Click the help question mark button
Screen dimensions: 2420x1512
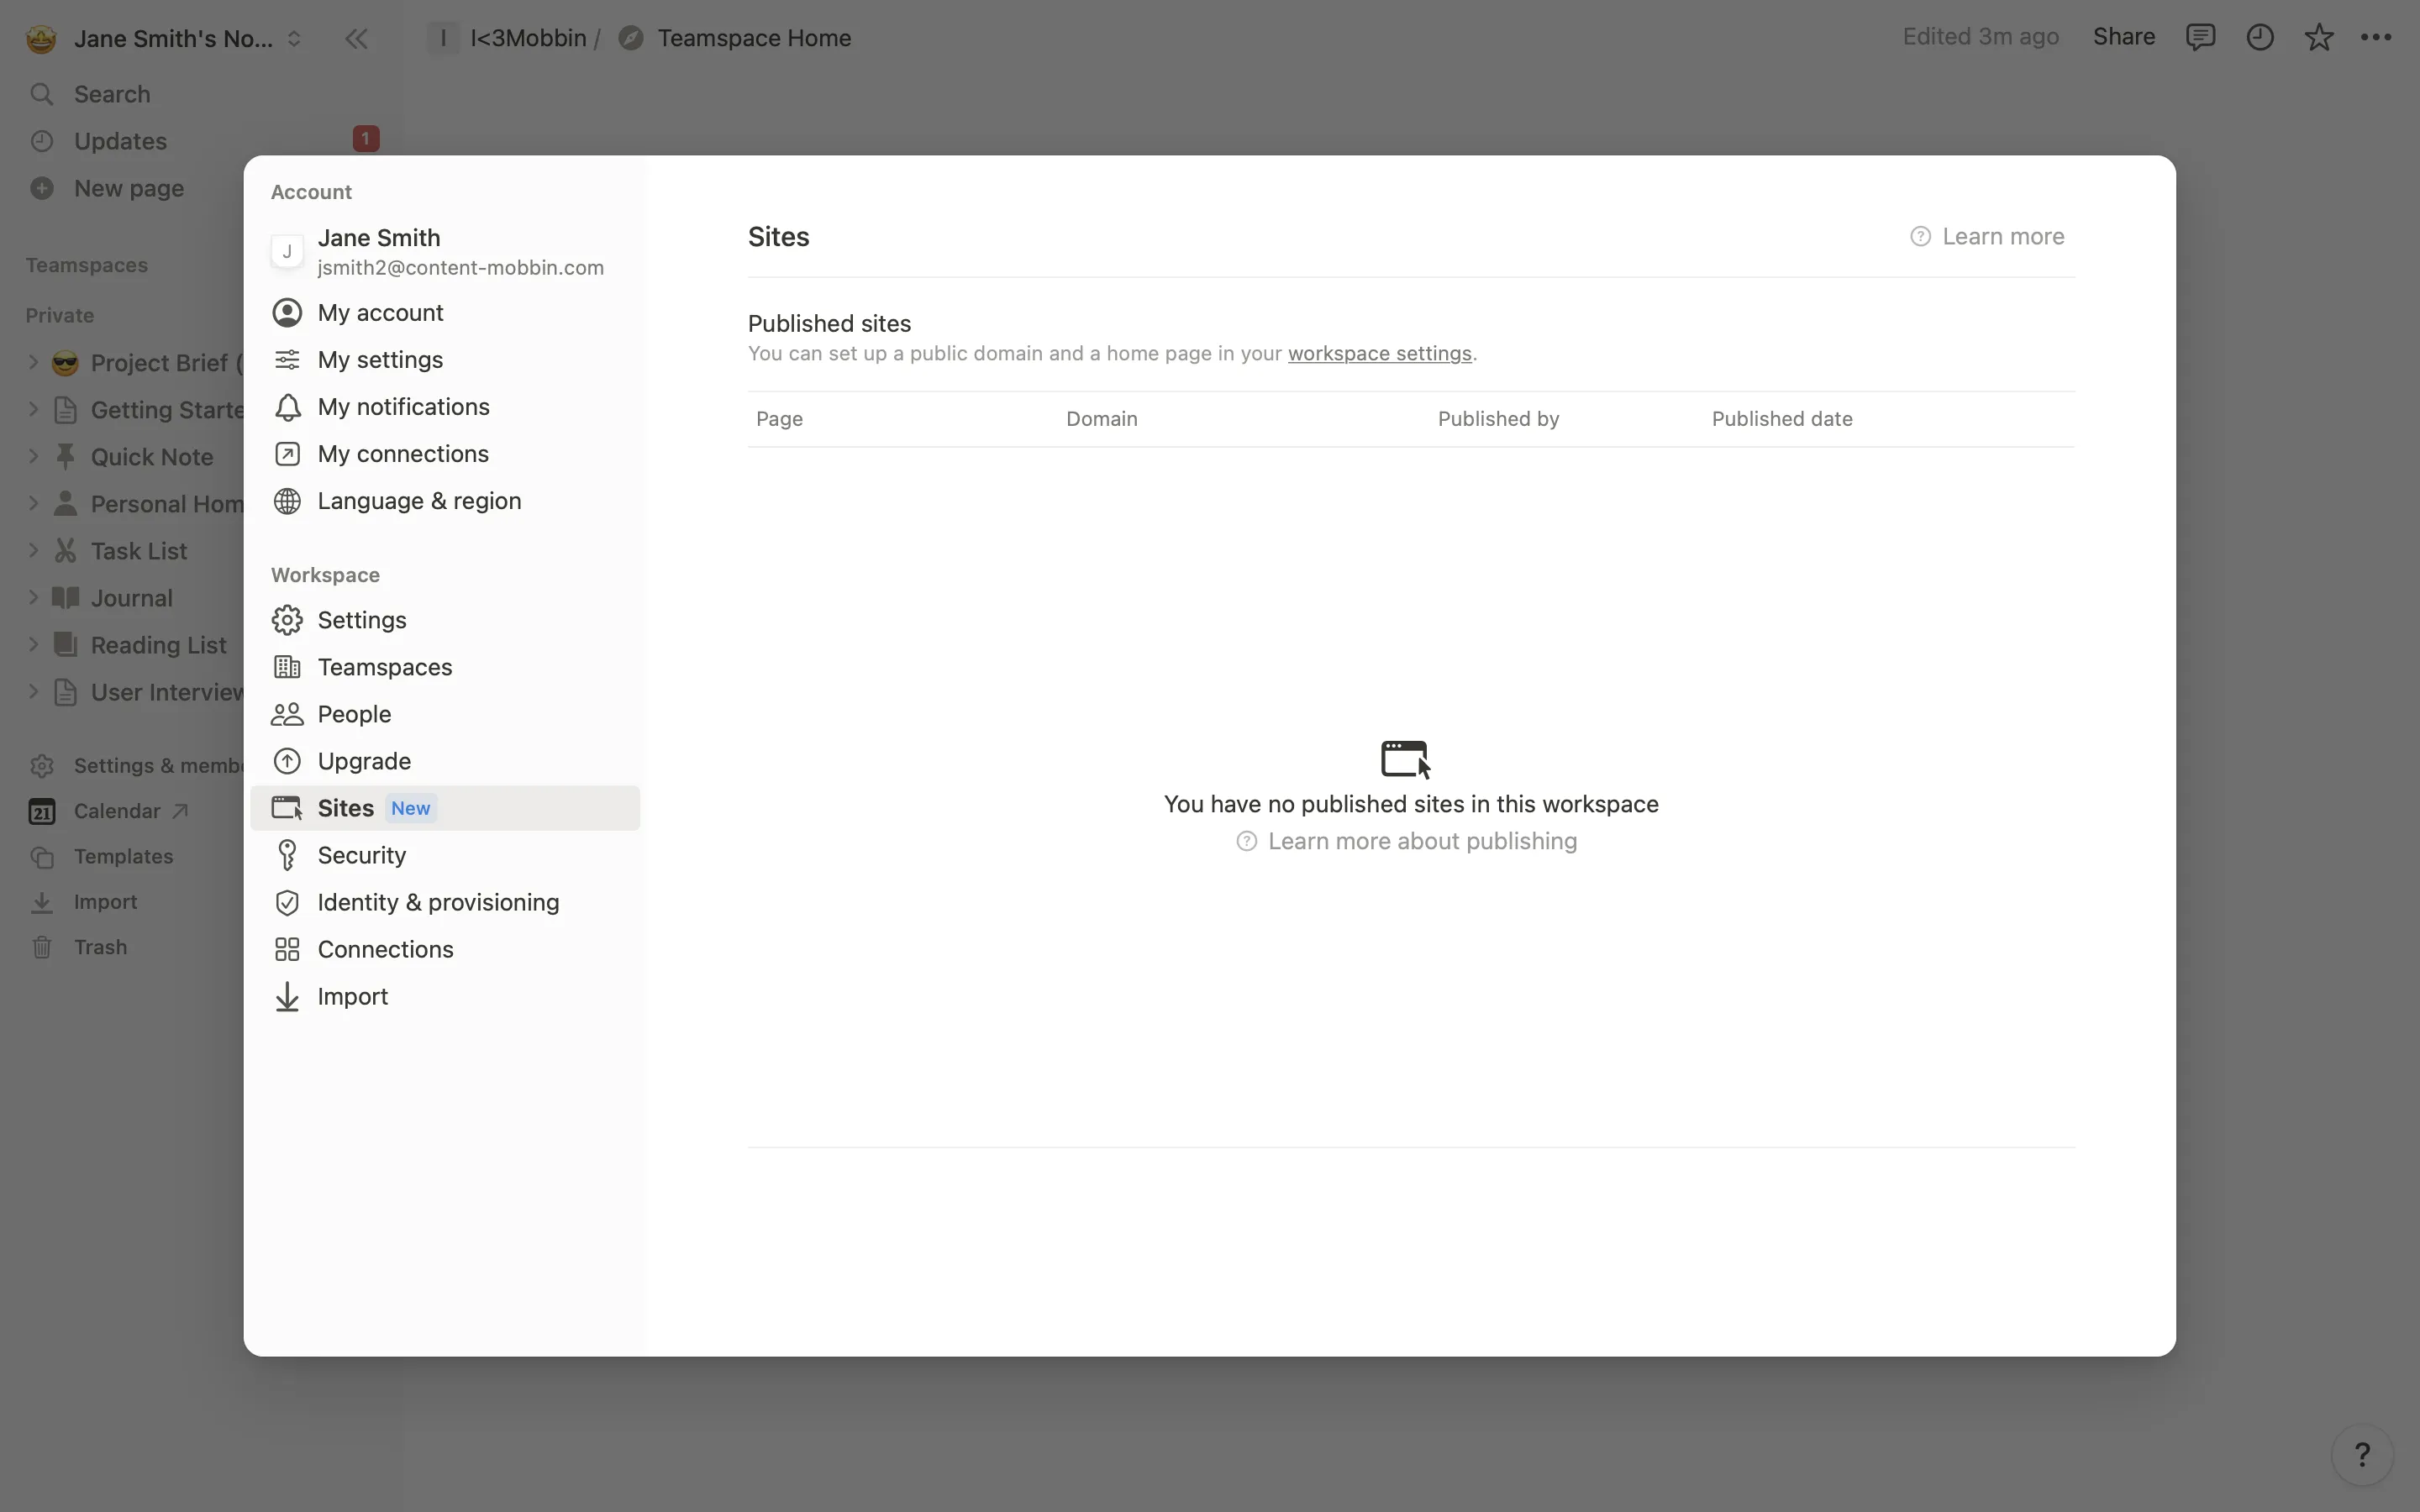2362,1454
